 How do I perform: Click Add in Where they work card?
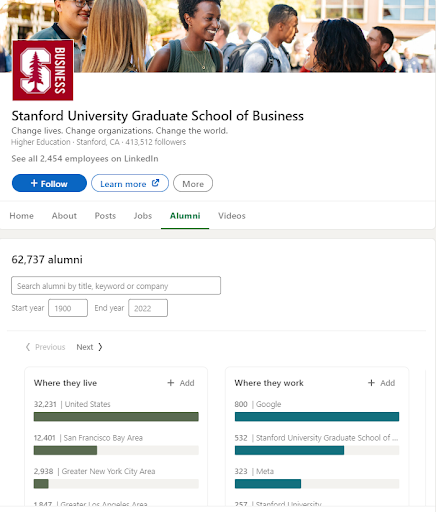[381, 383]
